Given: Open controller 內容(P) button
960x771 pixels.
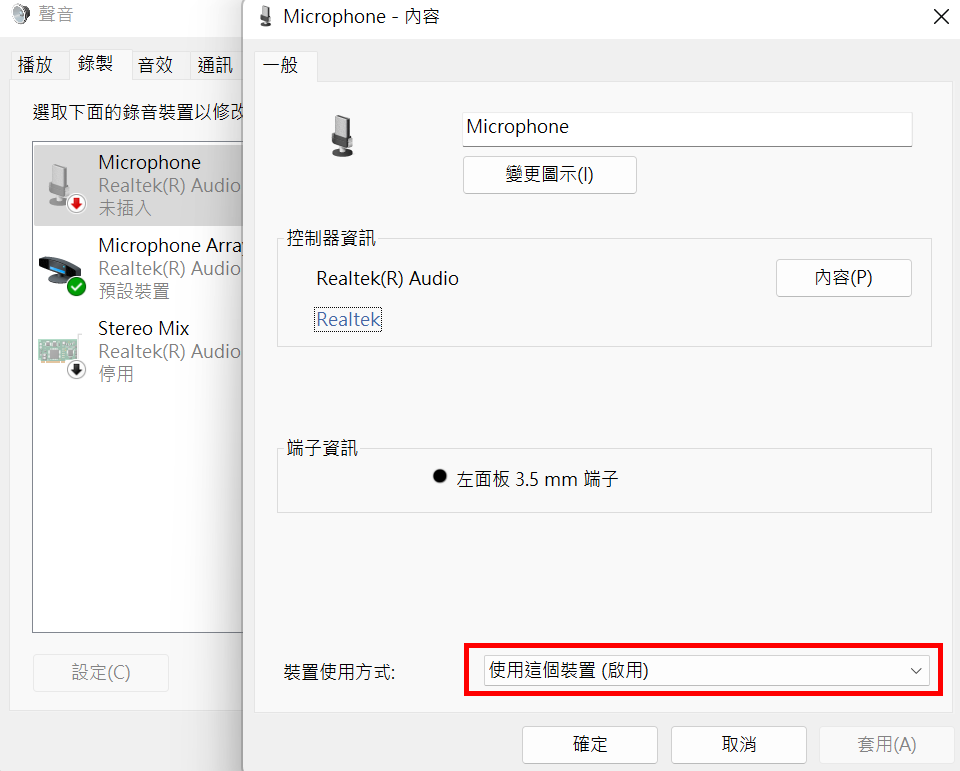Looking at the screenshot, I should click(844, 277).
